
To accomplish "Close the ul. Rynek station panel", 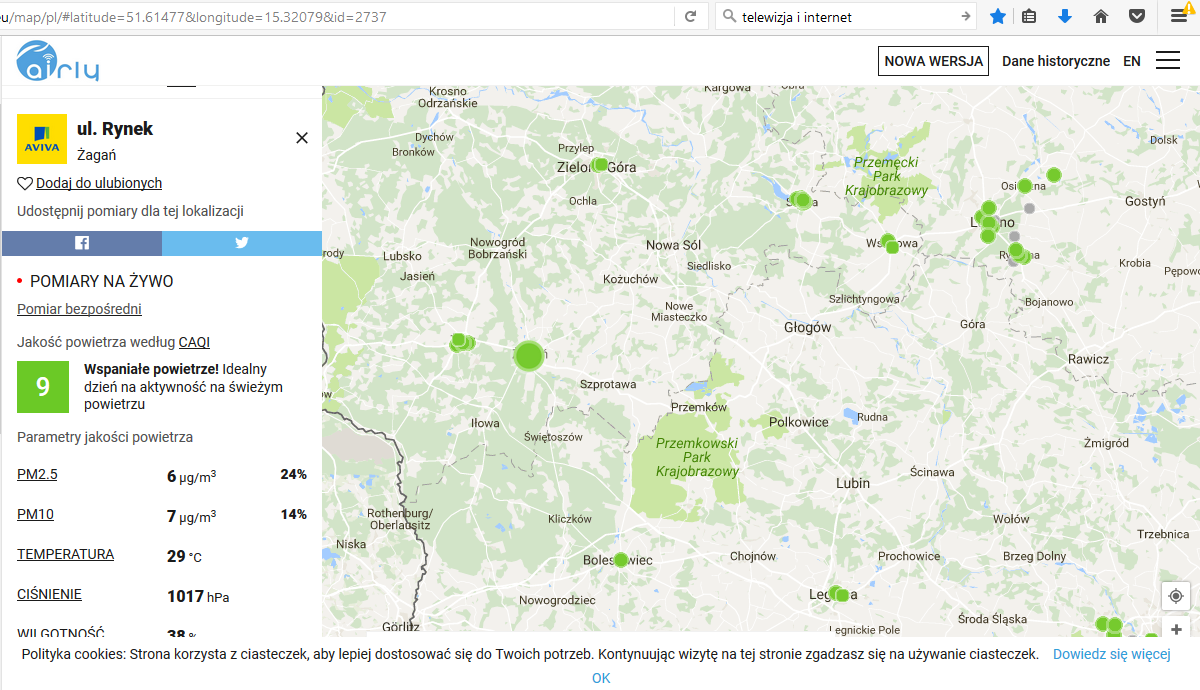I will (x=302, y=138).
